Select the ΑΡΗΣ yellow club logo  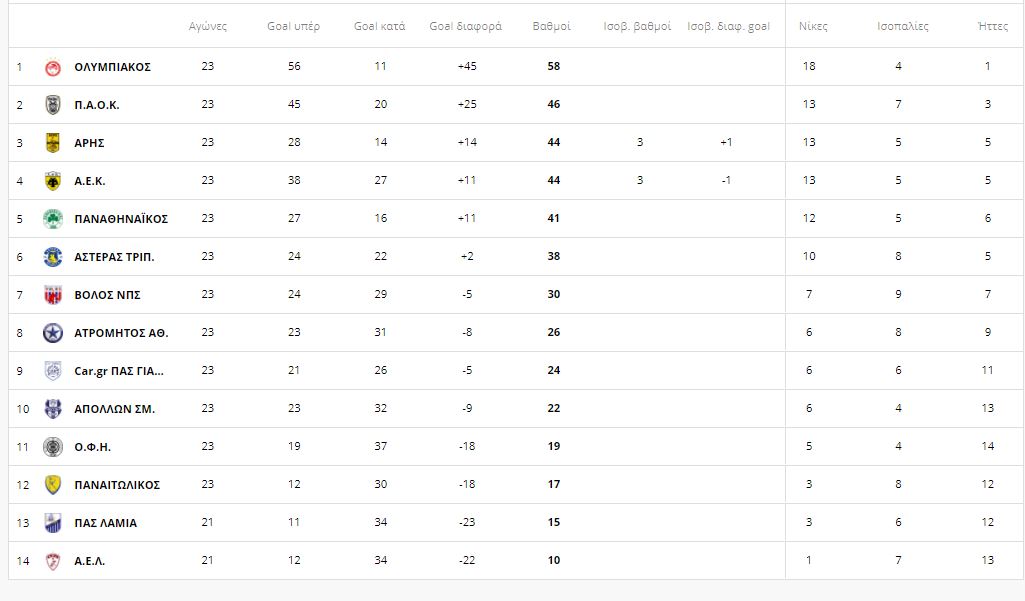[x=53, y=143]
